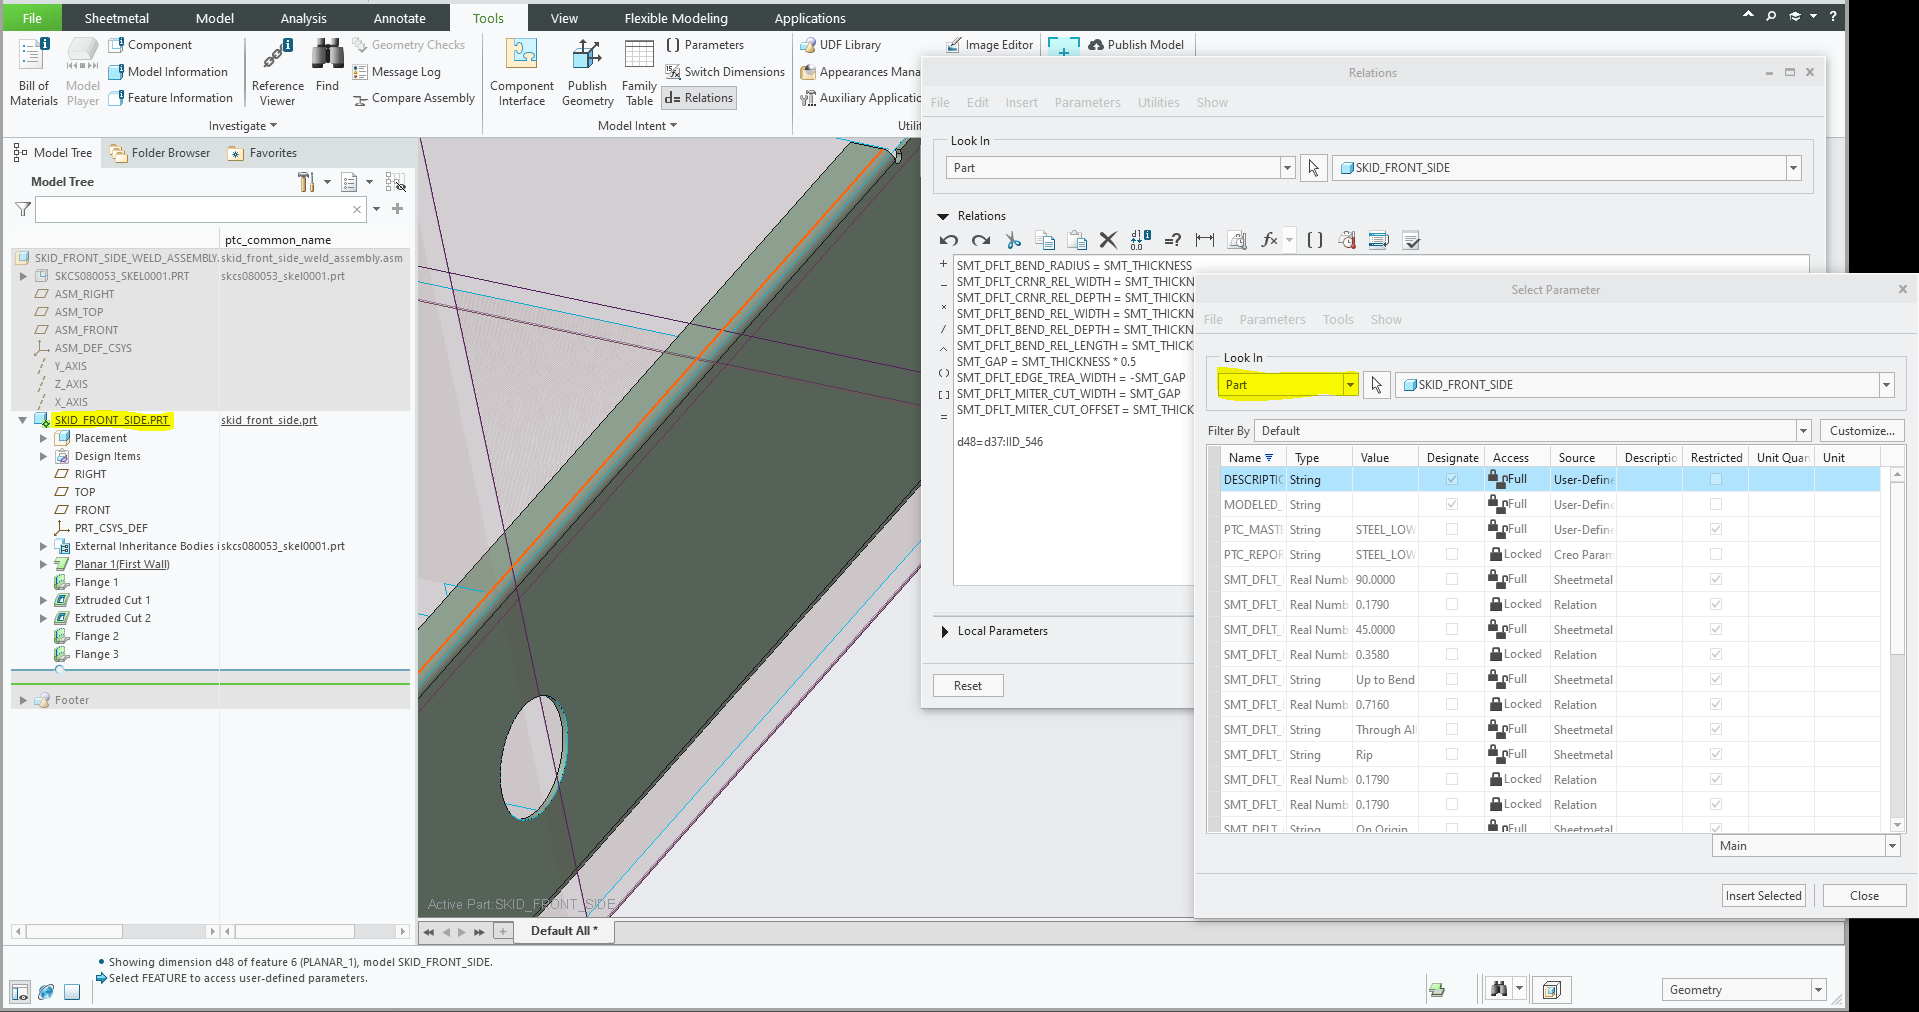Collapse the SKID_FRONT_SIDE.PRT tree node

click(22, 420)
